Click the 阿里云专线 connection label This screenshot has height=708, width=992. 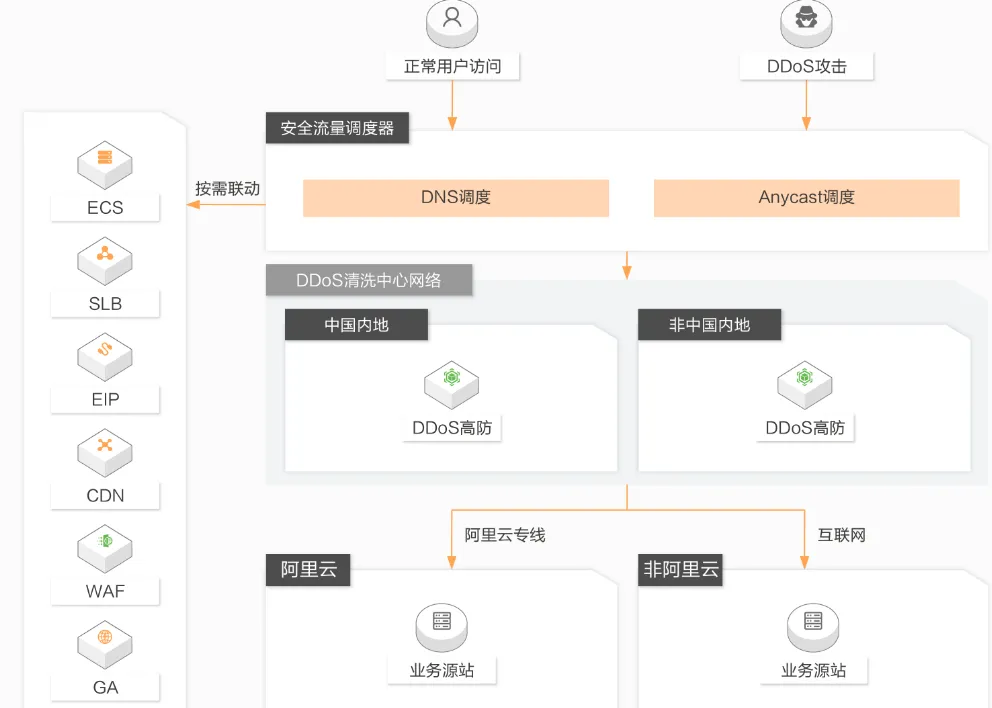[x=503, y=535]
